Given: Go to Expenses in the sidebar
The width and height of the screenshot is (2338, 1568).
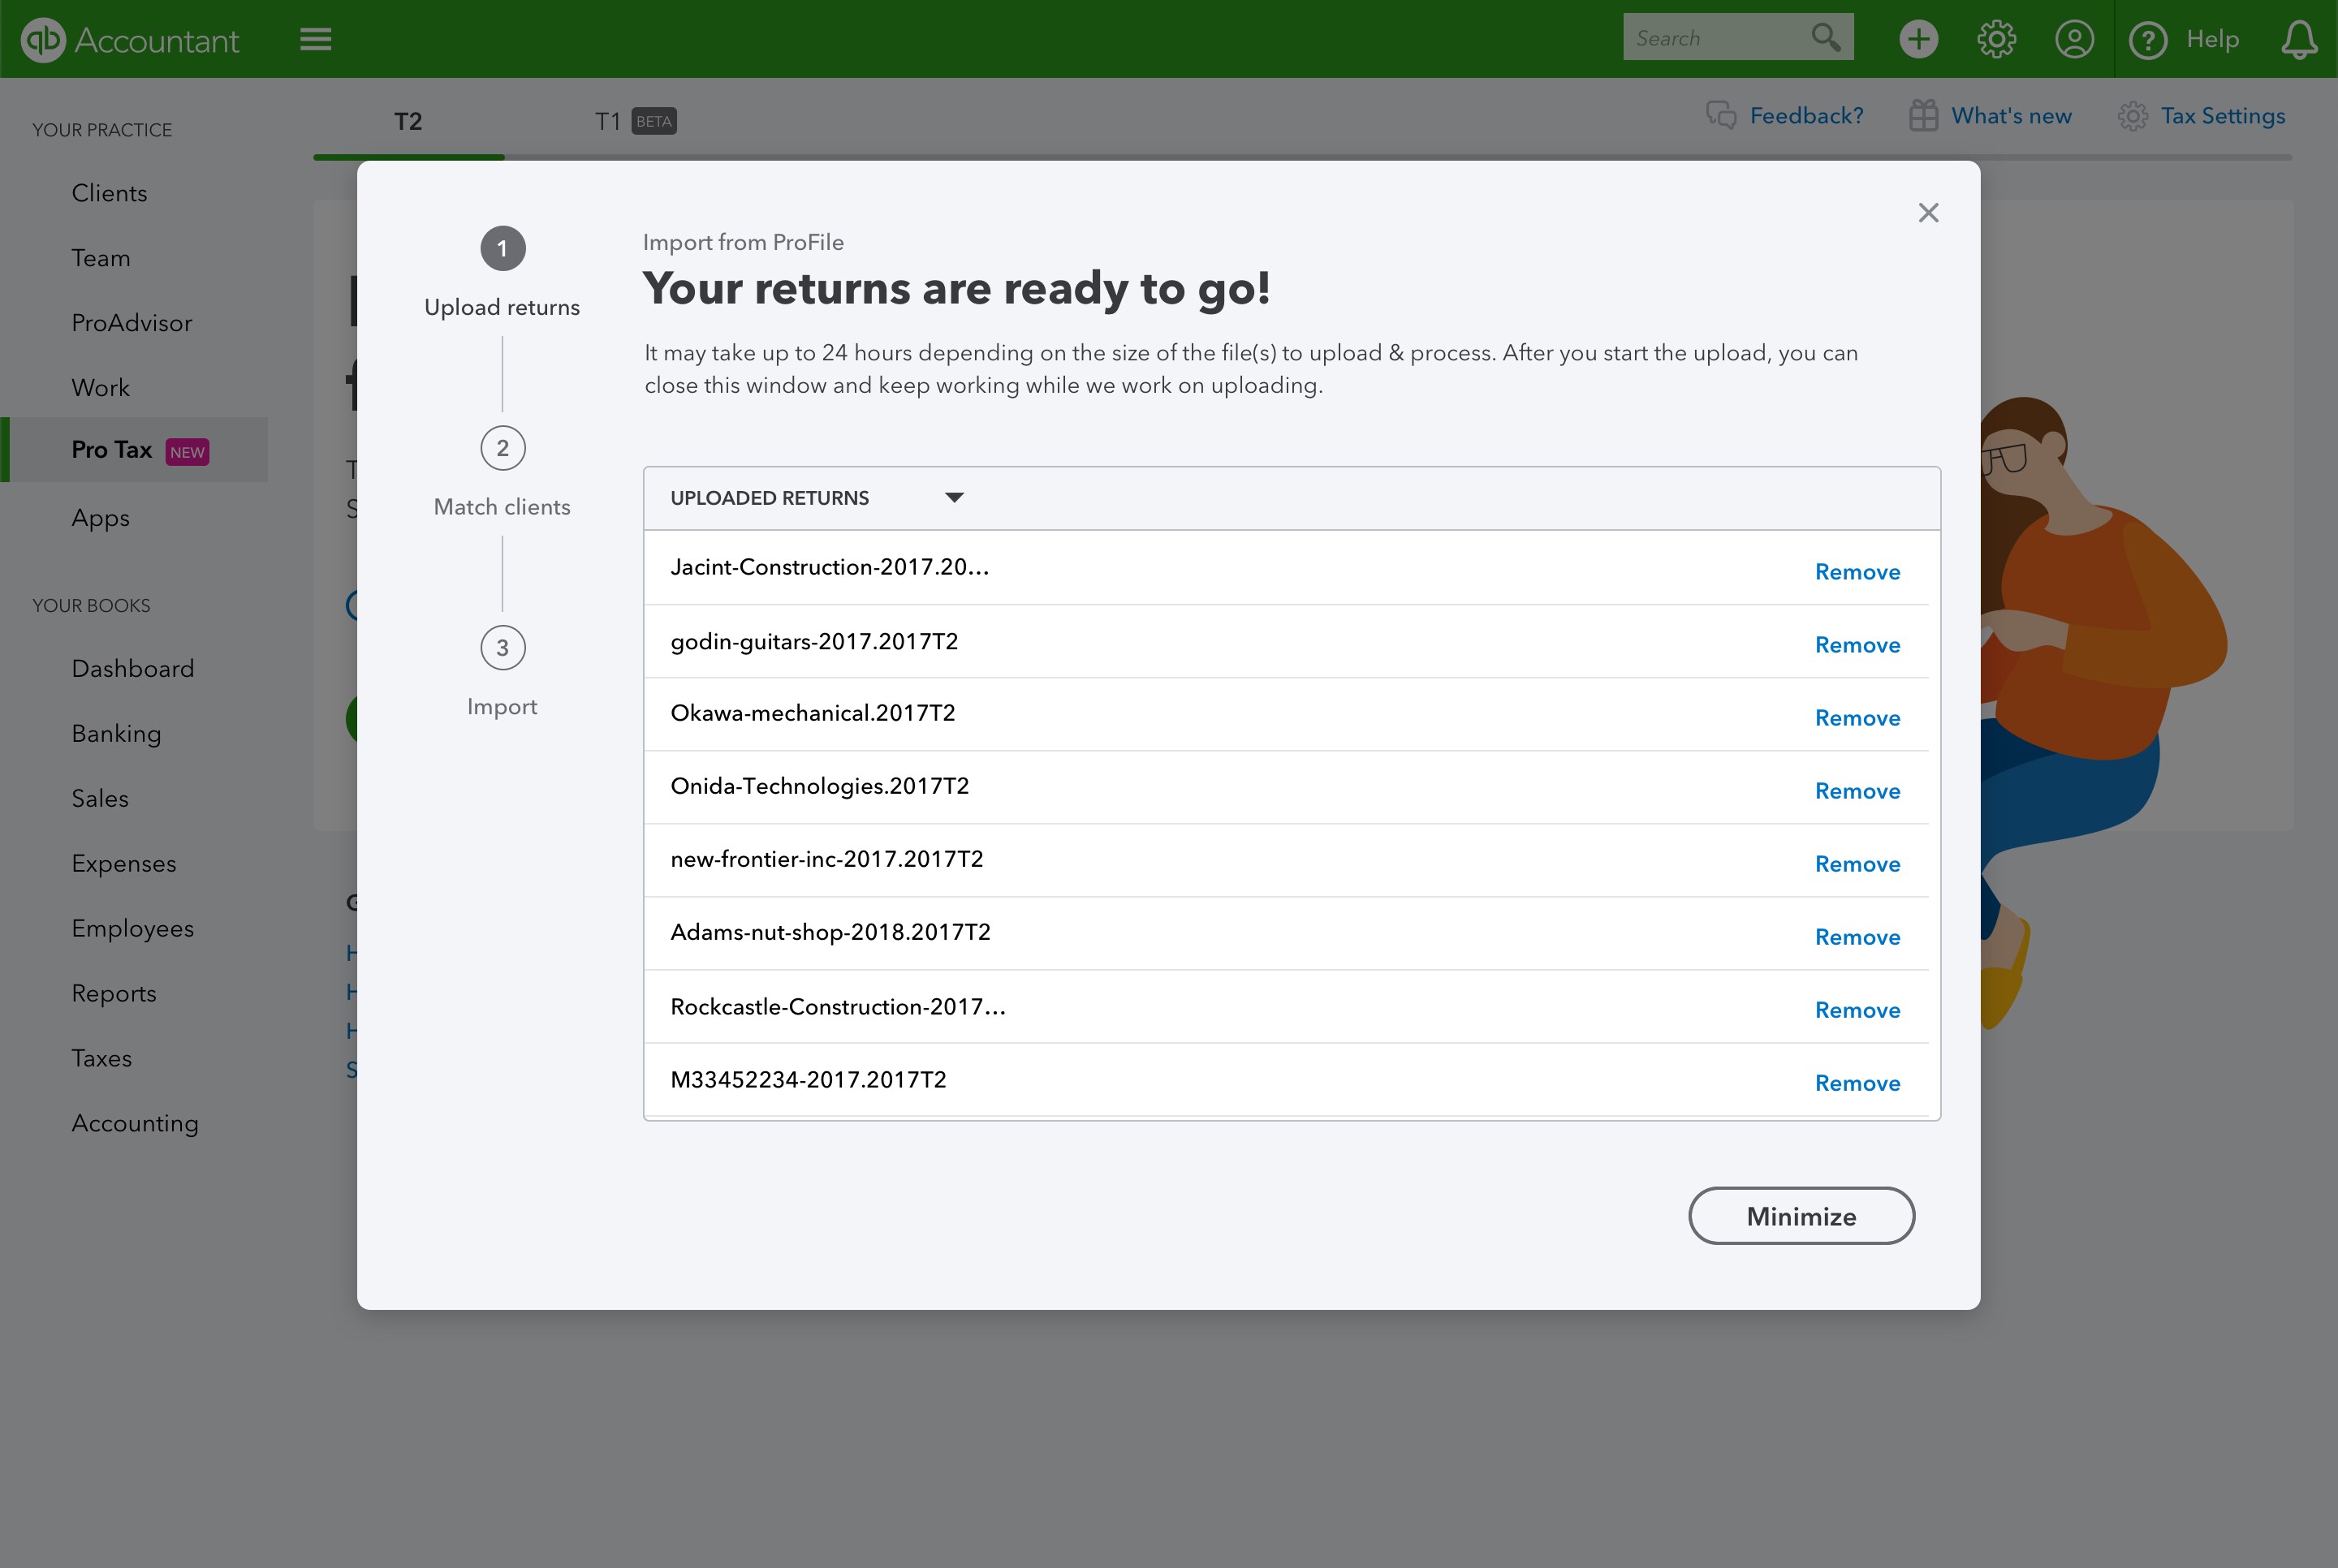Looking at the screenshot, I should click(x=123, y=864).
